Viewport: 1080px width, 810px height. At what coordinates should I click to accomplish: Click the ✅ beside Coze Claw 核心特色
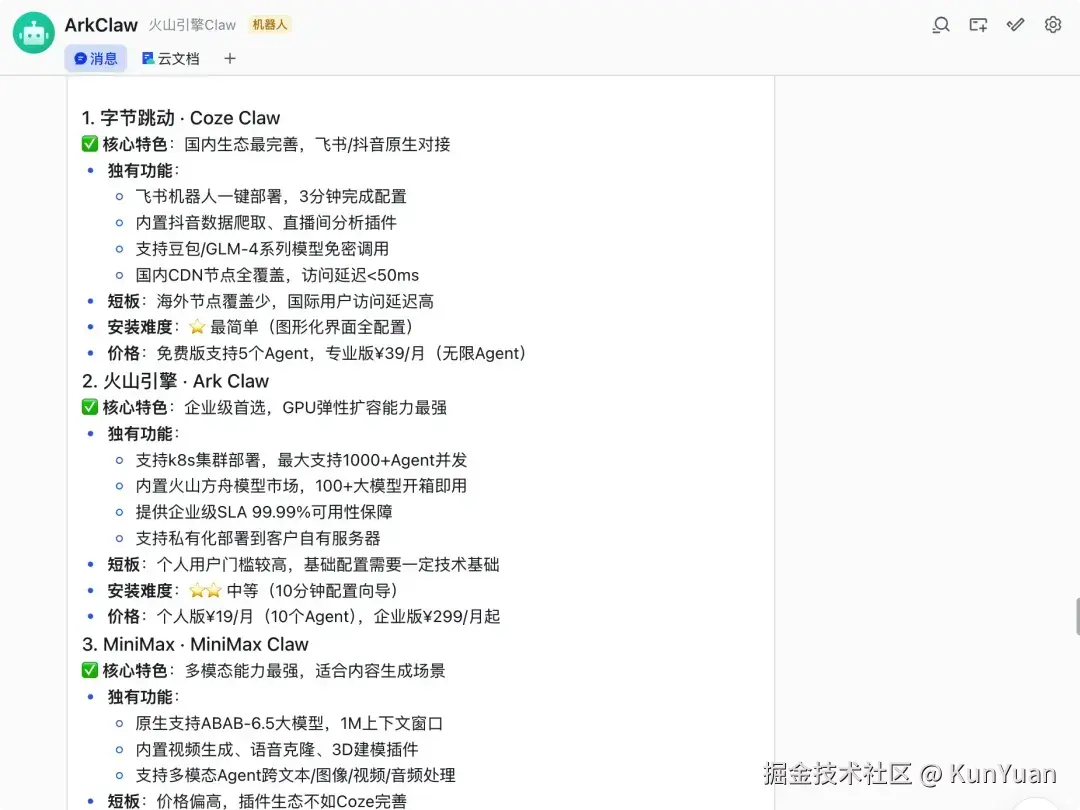89,144
